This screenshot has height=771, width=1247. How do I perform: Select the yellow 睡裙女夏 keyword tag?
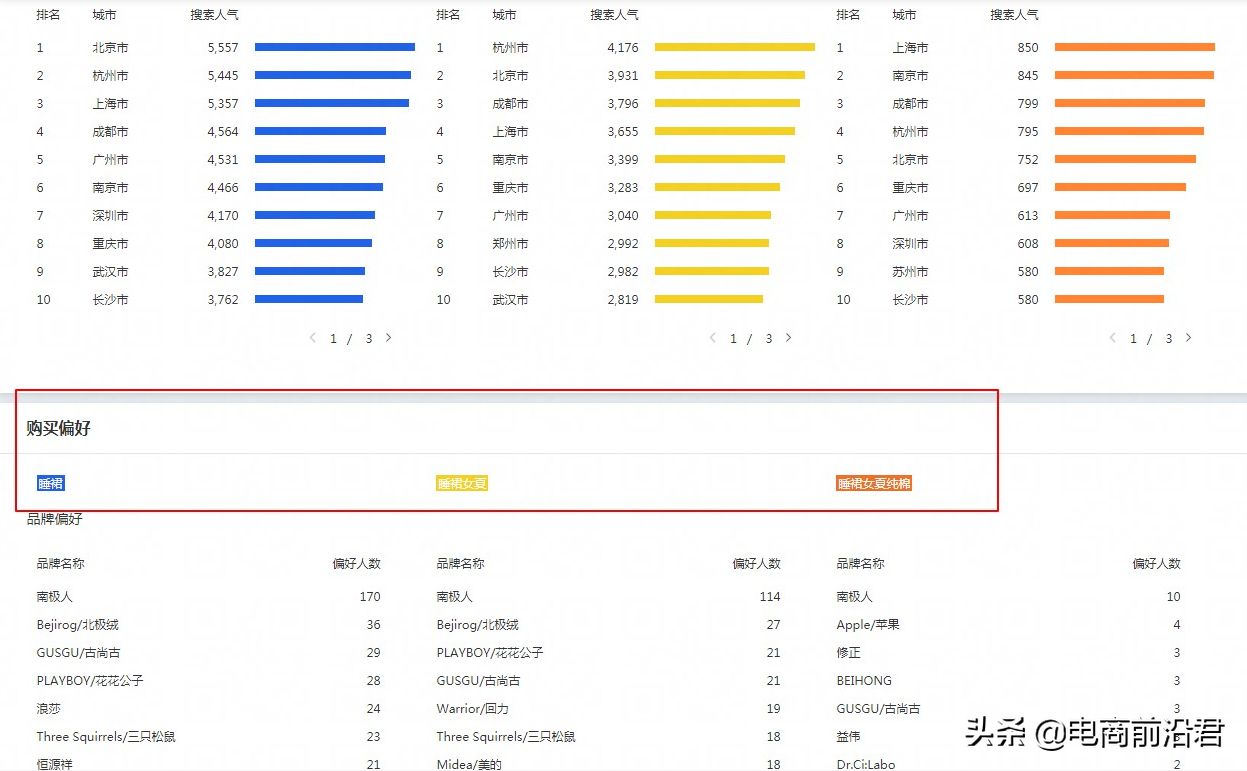[462, 483]
